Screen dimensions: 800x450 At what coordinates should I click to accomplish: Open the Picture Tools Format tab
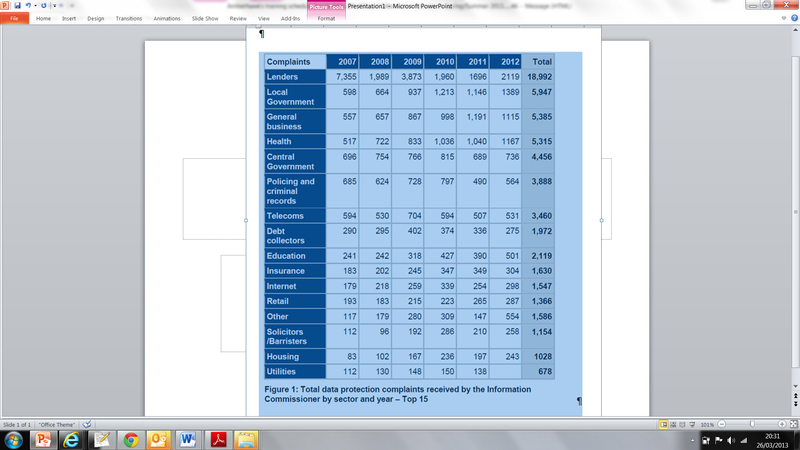pos(326,18)
